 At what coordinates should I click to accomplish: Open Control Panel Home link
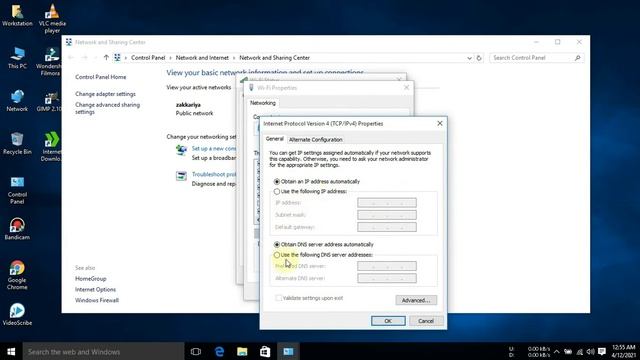100,77
